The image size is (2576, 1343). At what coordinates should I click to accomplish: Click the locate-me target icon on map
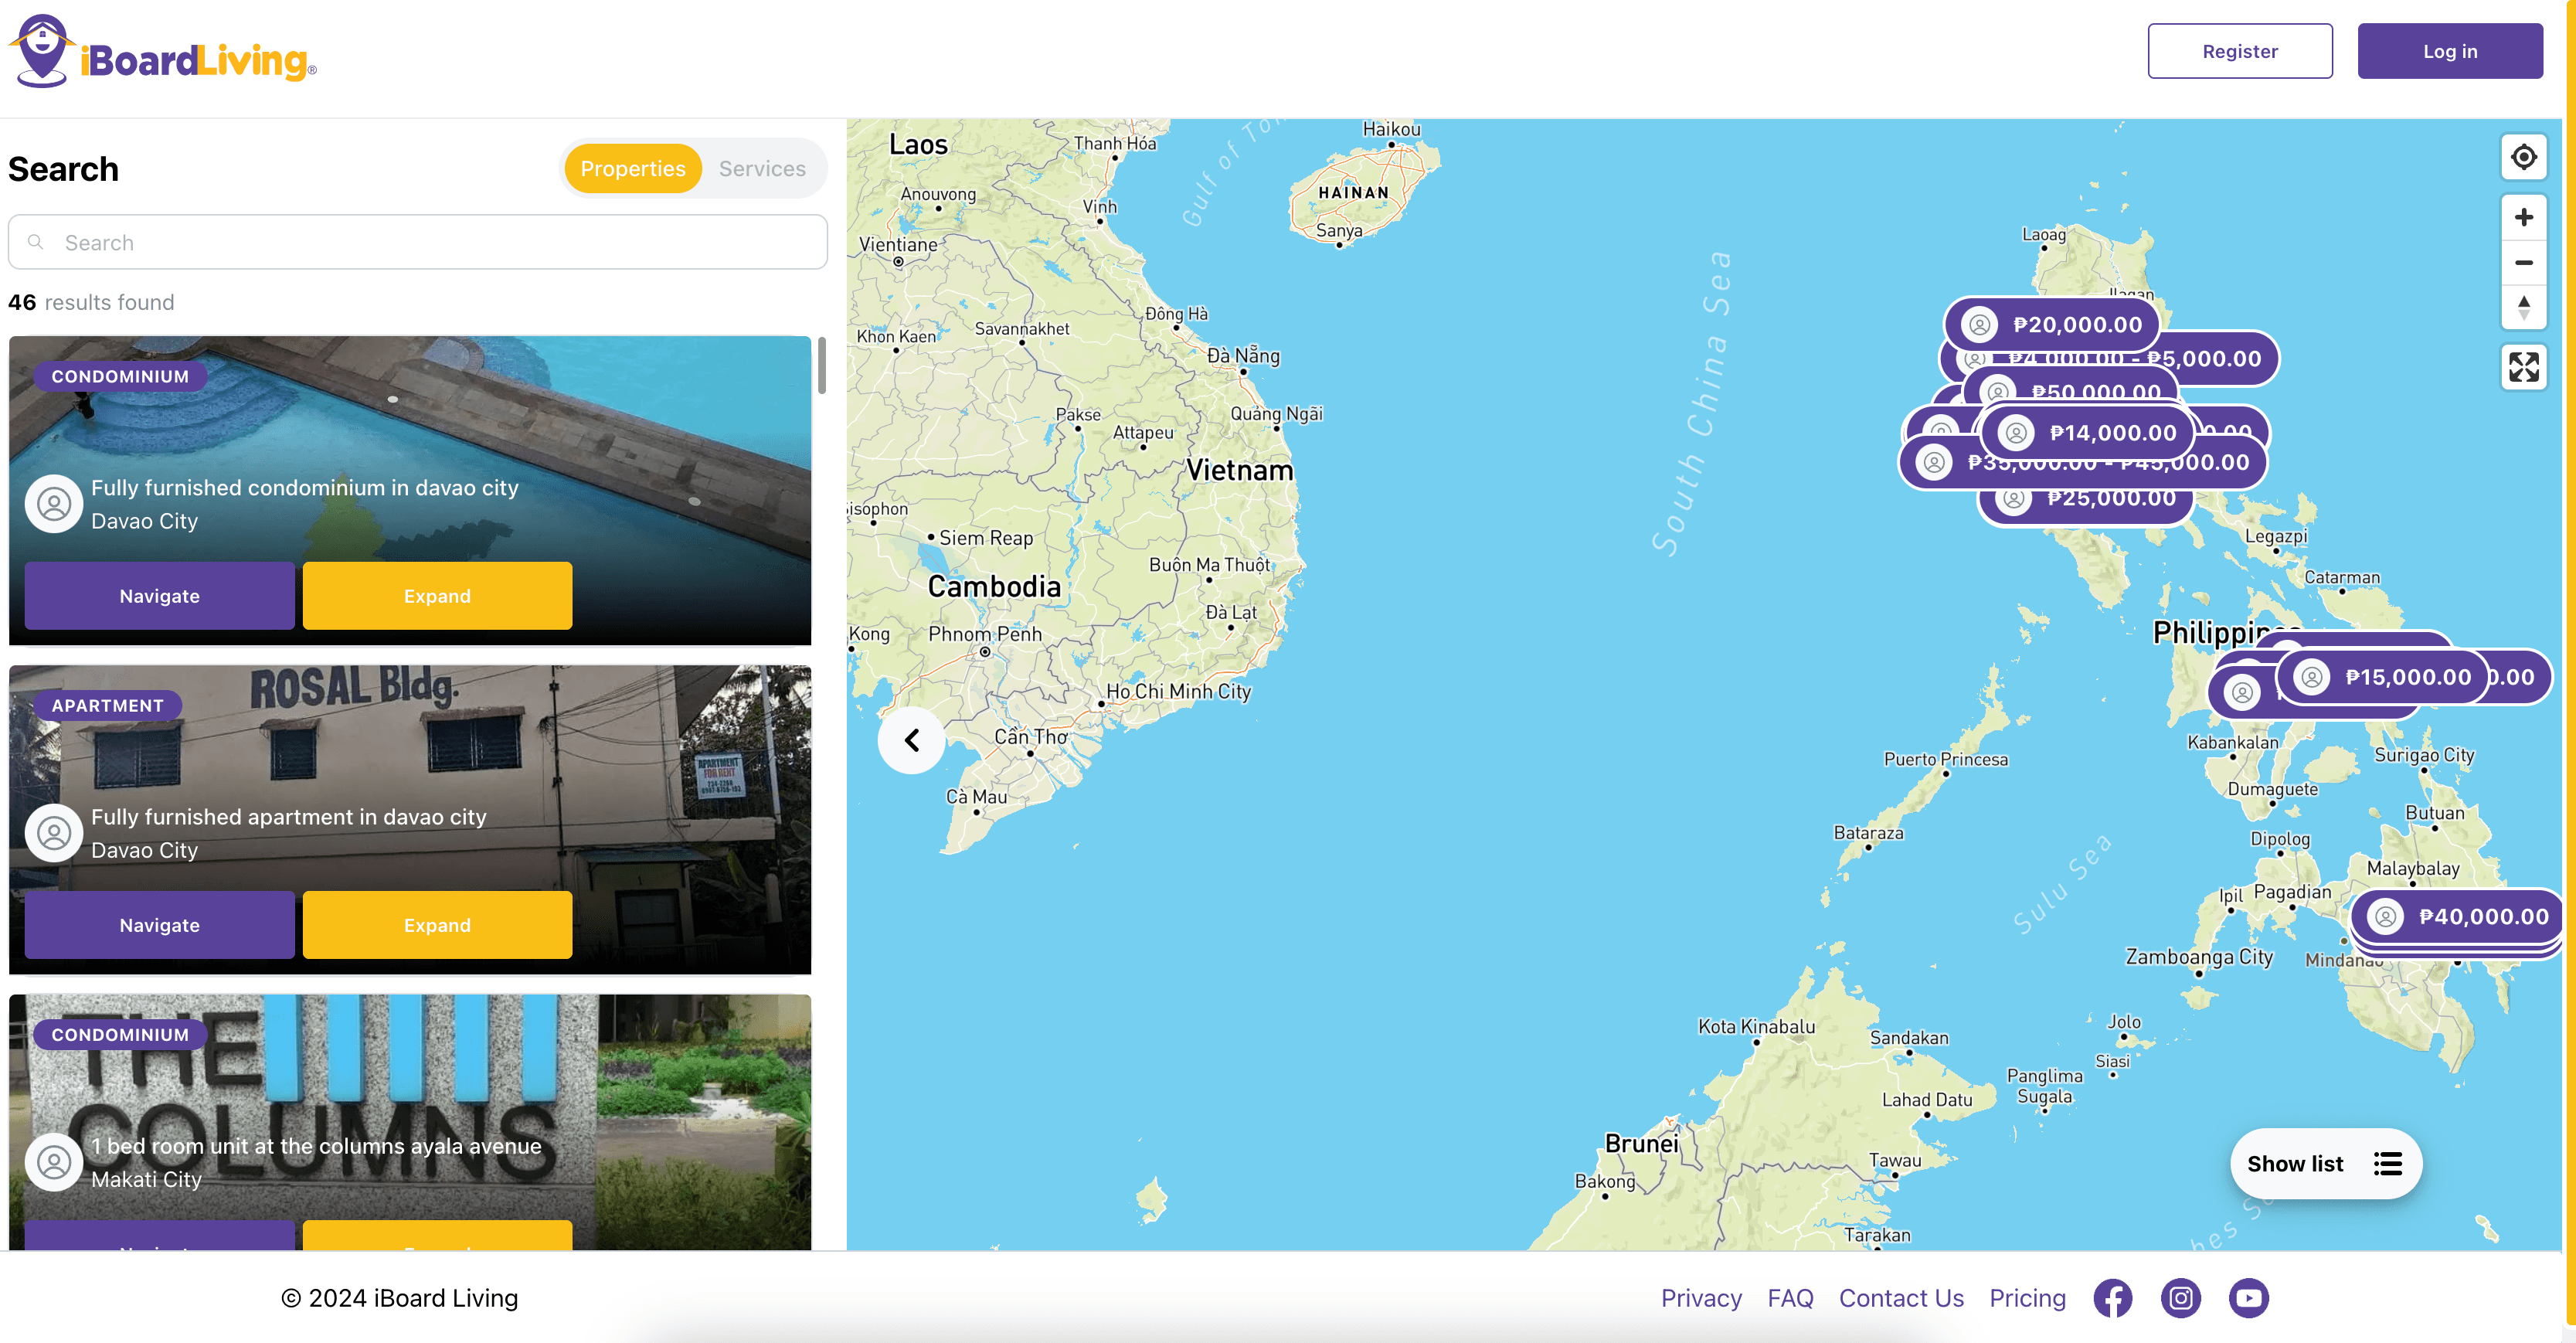(x=2523, y=157)
